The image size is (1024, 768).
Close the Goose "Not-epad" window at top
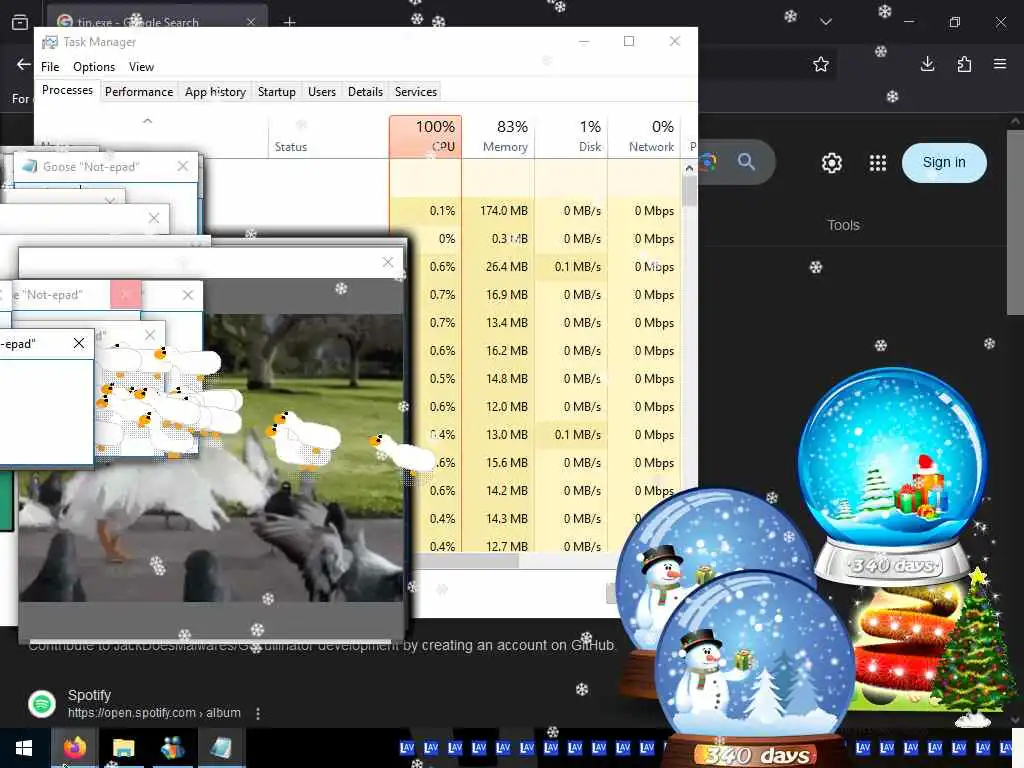tap(183, 167)
